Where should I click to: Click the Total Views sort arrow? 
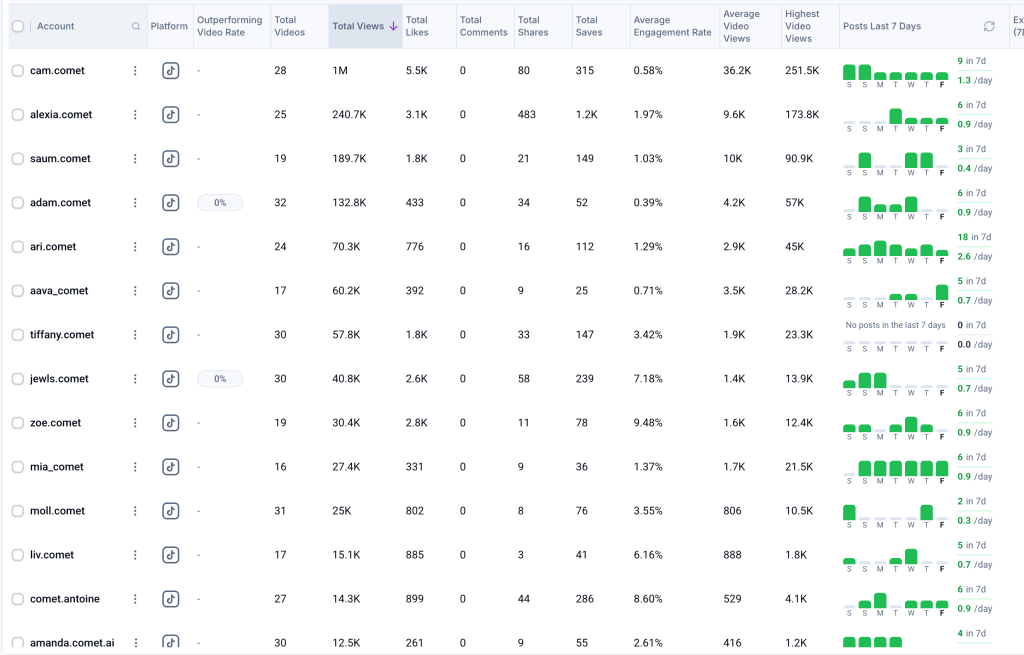tap(394, 26)
